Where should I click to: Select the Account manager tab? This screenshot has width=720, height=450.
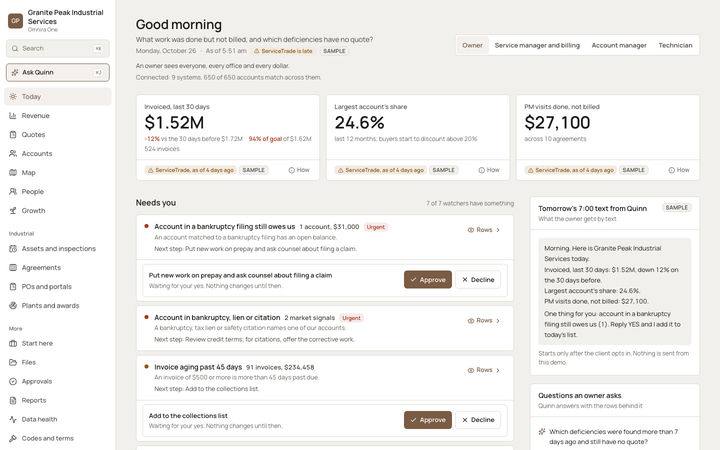[619, 45]
